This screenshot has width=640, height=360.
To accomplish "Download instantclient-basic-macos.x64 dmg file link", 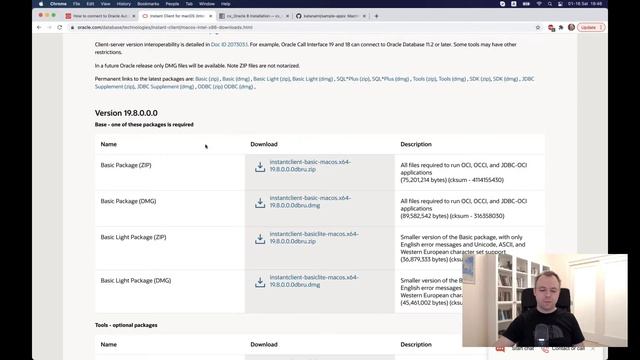I will [x=310, y=201].
